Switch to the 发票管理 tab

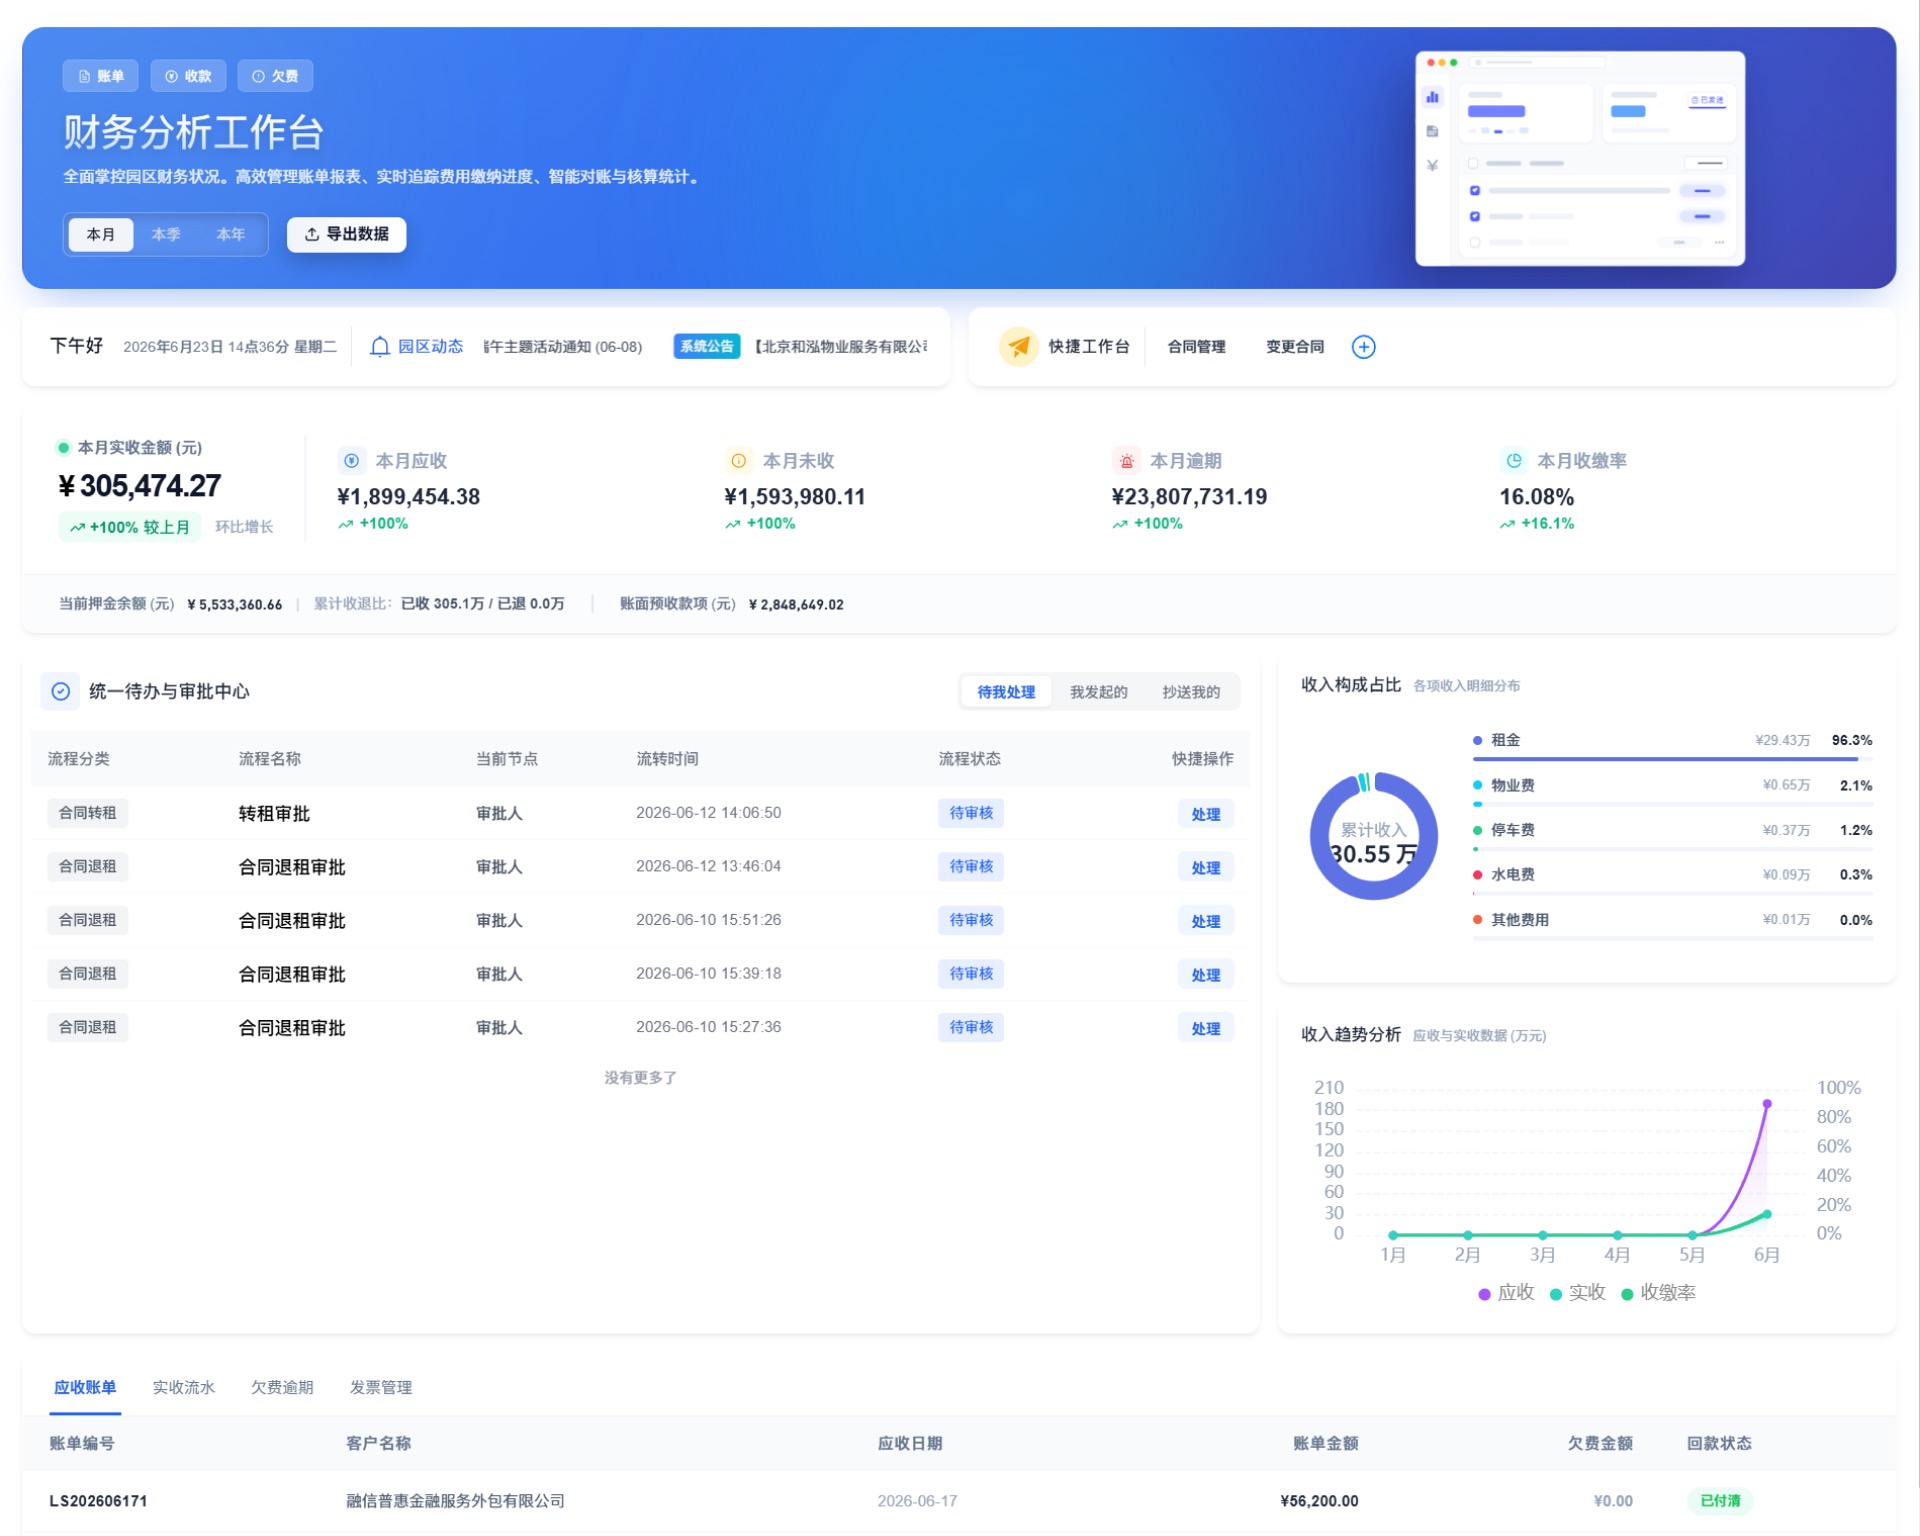point(381,1388)
